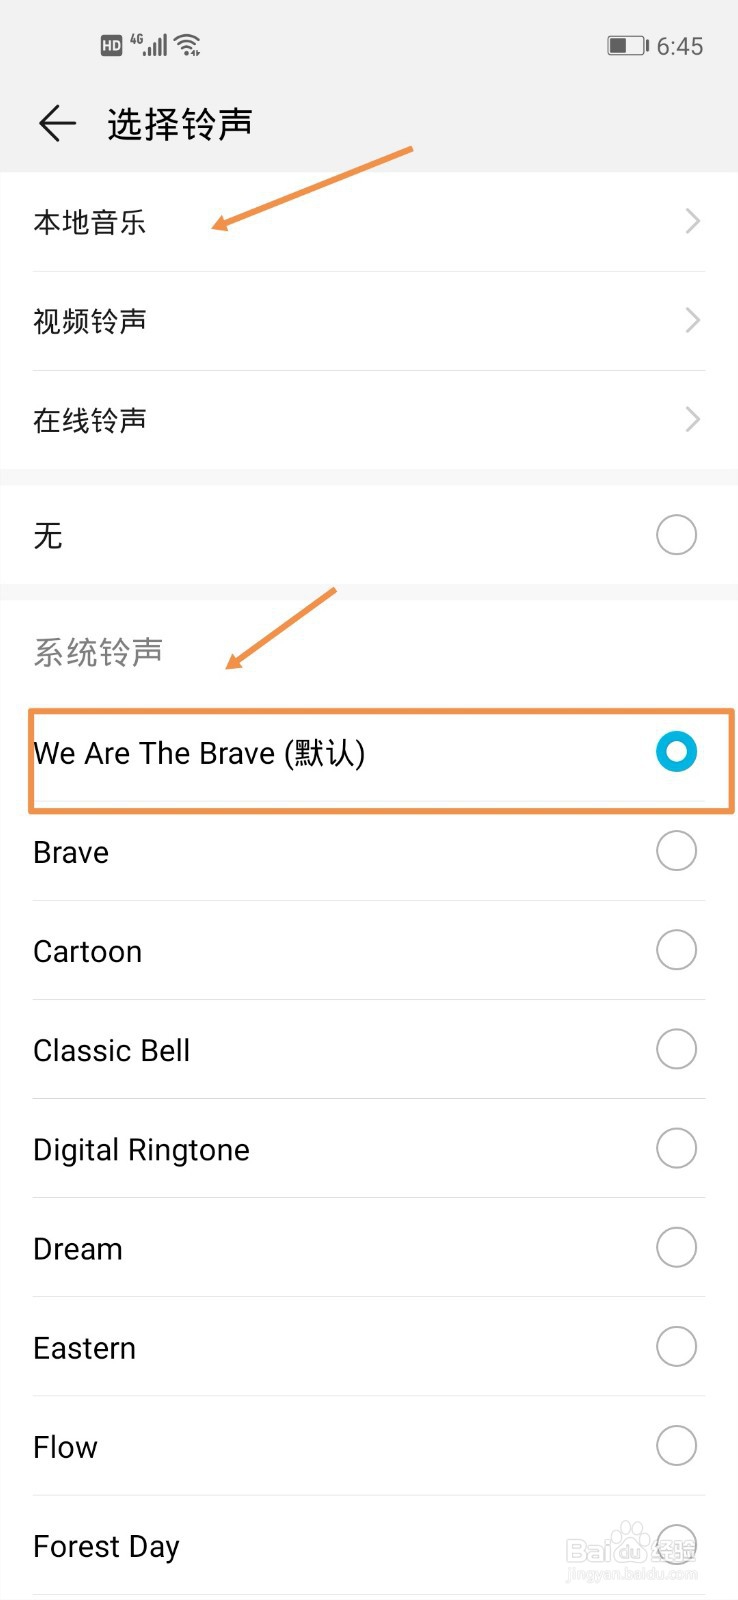
Task: Choose the Brave ringtone radio button
Action: (676, 851)
